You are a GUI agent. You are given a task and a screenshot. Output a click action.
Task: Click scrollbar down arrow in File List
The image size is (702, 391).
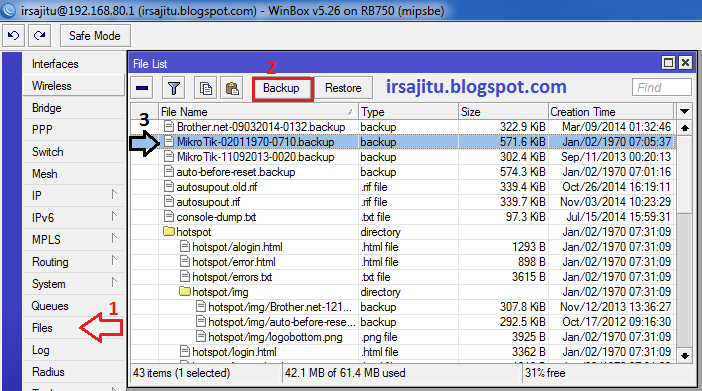[685, 356]
